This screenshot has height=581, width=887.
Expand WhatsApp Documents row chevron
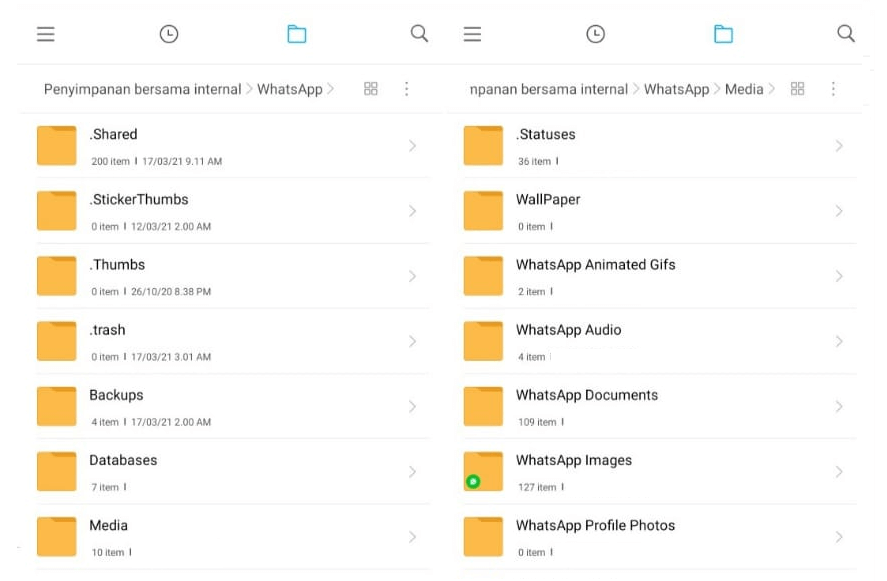coord(839,406)
